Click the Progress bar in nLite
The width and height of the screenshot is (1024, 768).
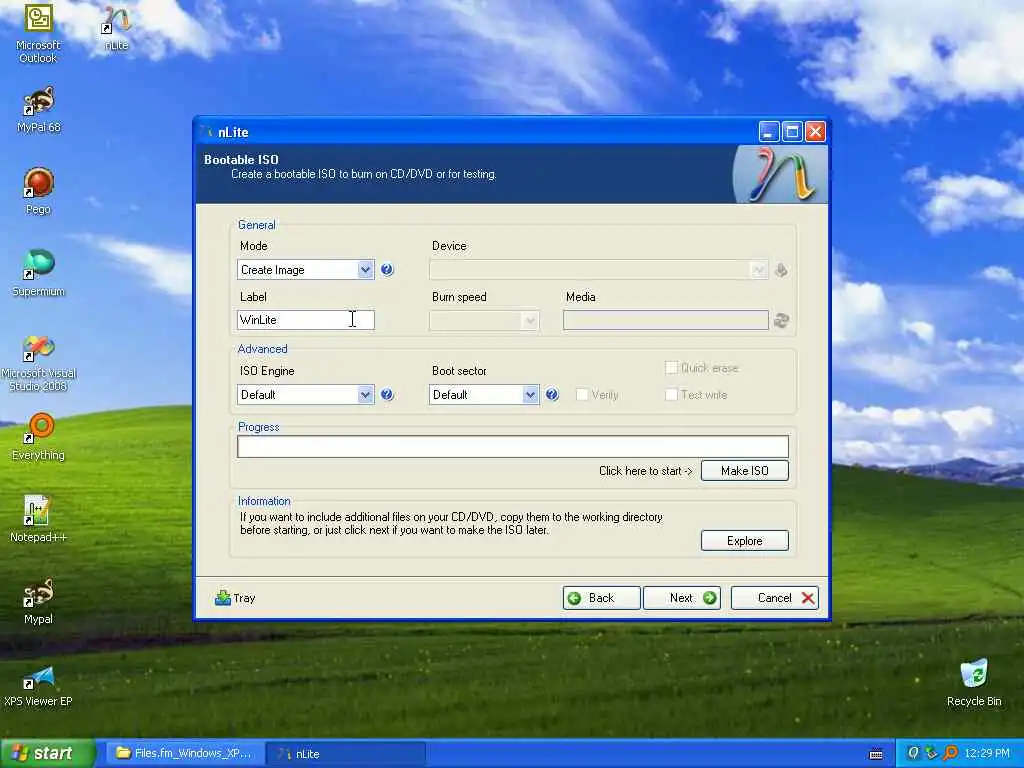(513, 447)
